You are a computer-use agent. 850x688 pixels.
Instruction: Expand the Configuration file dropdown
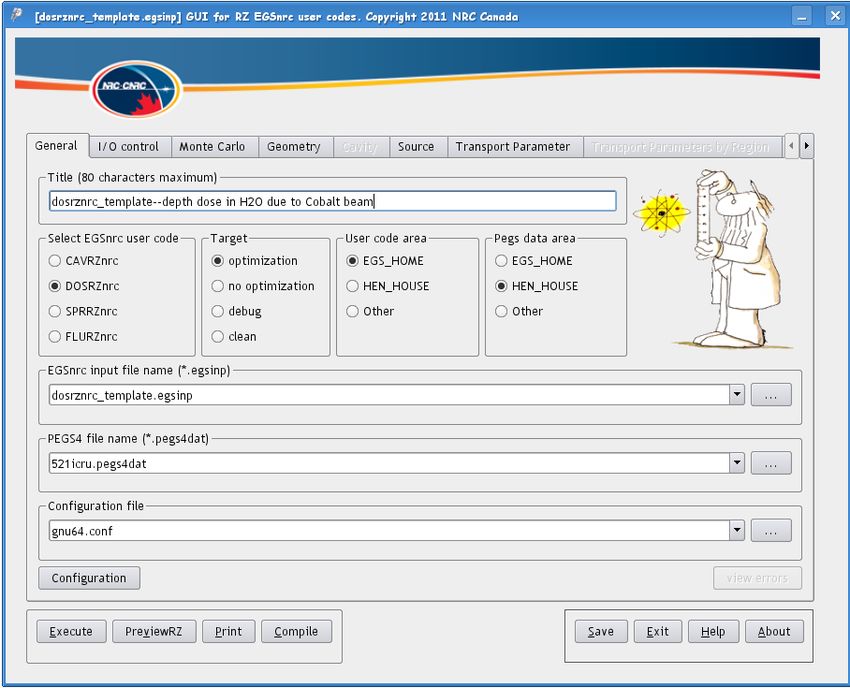coord(737,530)
